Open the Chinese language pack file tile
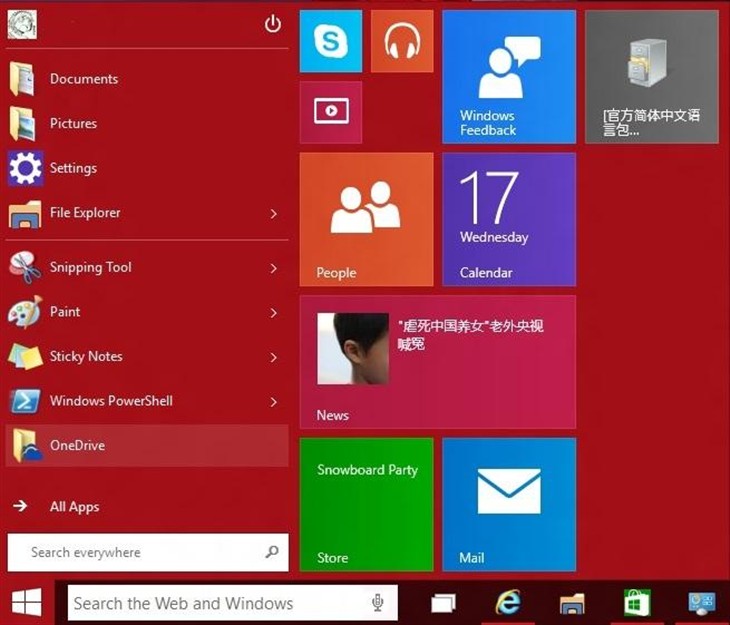The width and height of the screenshot is (730, 625). [x=652, y=77]
